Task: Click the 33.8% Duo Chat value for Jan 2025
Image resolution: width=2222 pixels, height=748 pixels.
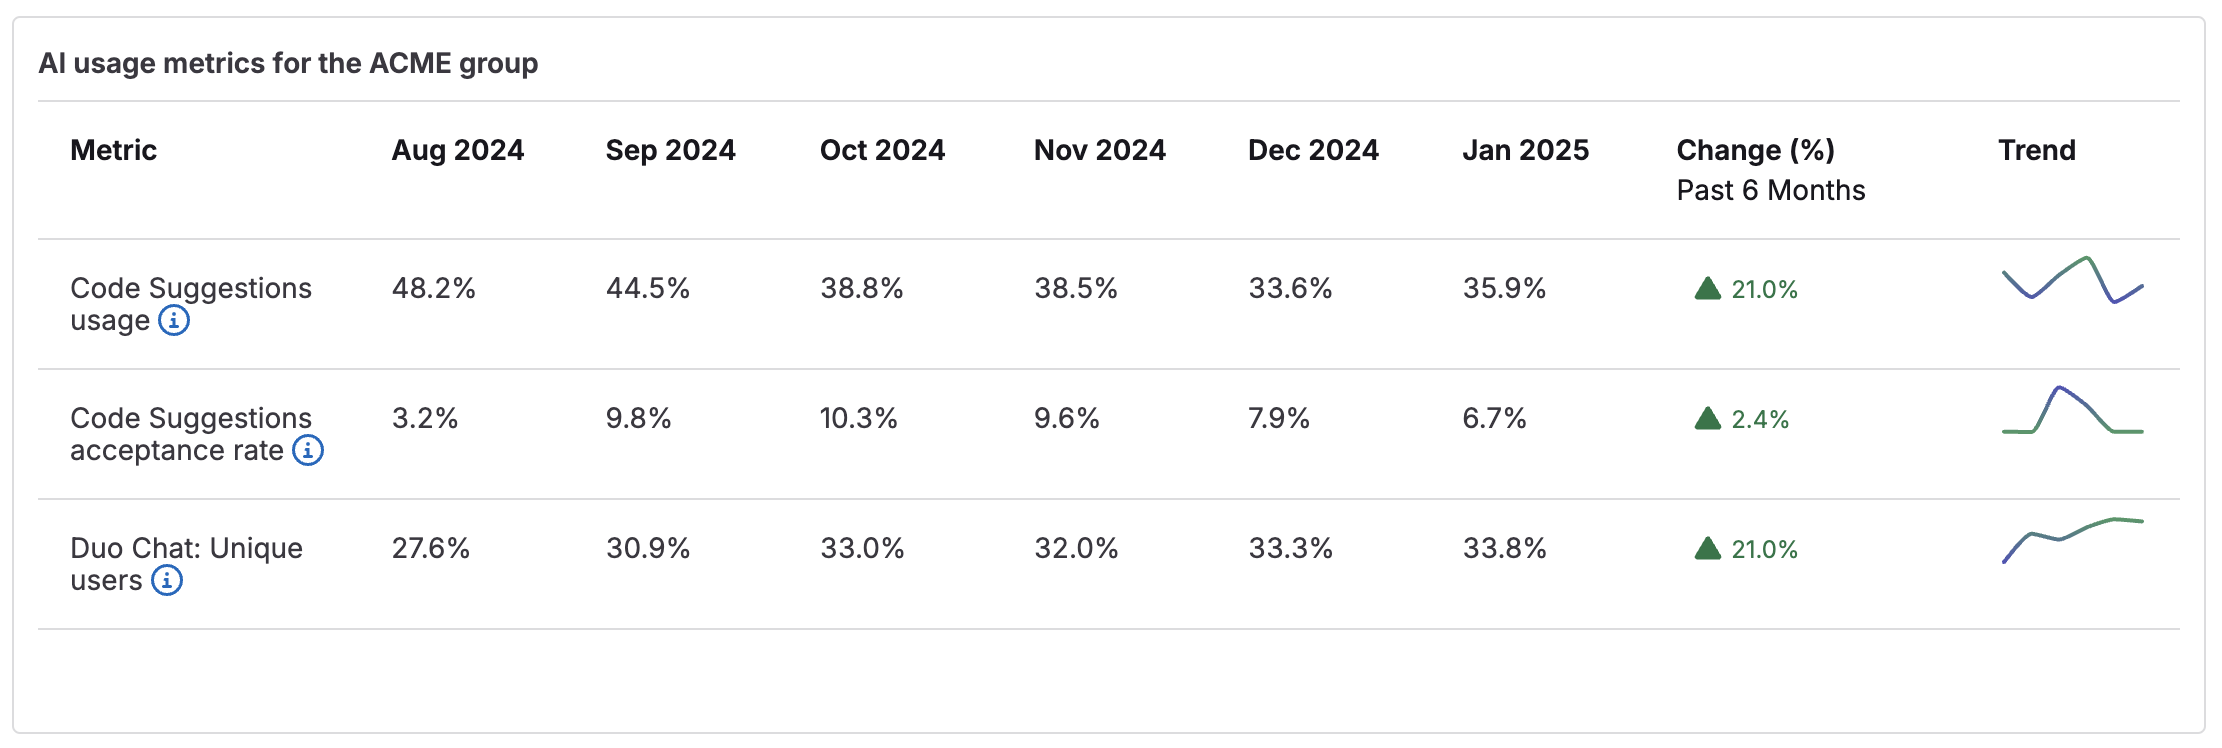Action: (x=1504, y=549)
